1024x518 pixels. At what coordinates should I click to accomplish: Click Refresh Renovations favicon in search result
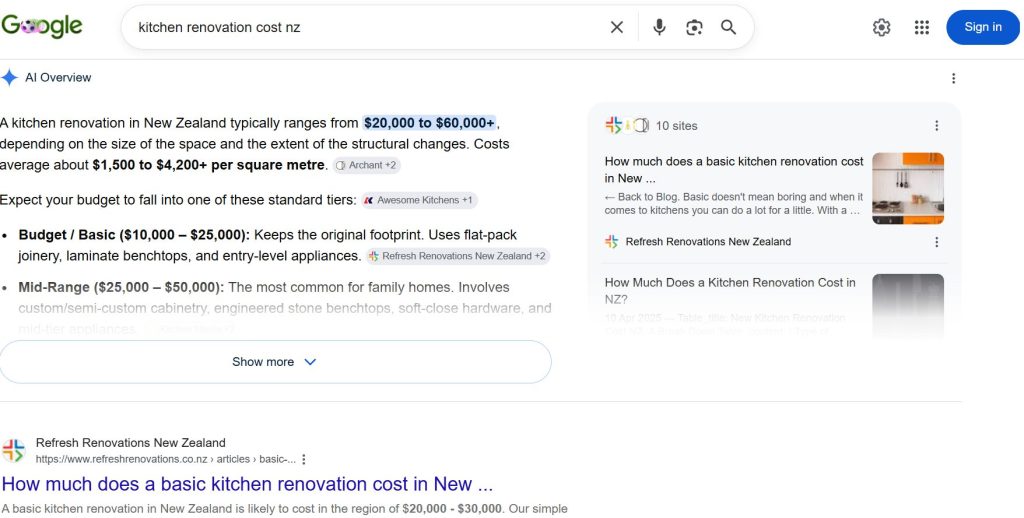[14, 450]
